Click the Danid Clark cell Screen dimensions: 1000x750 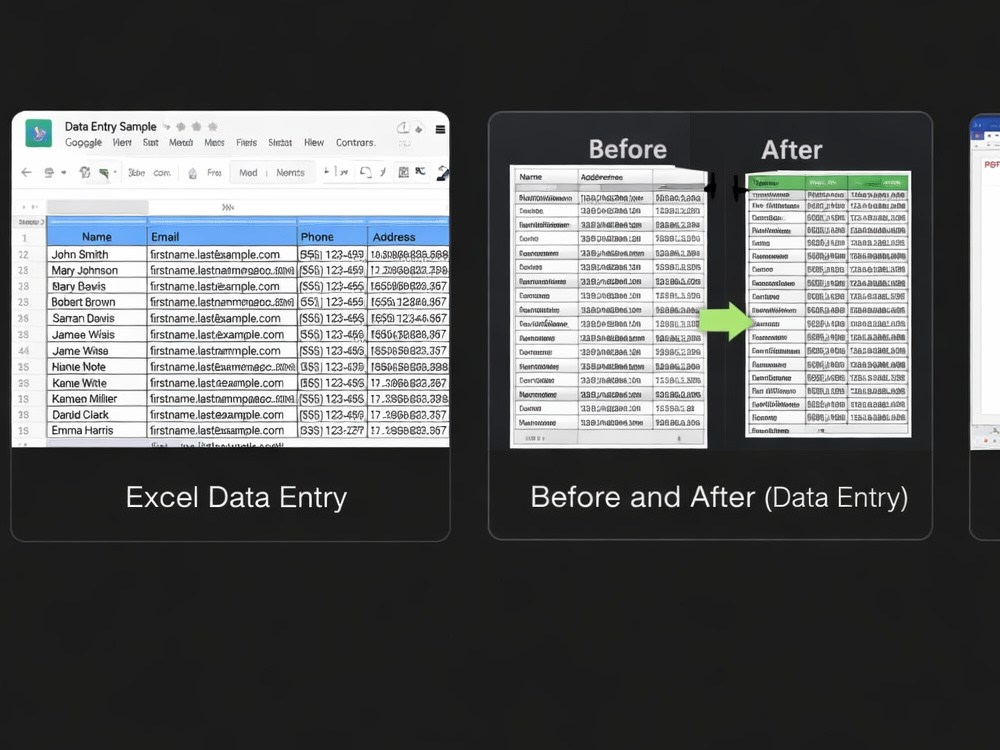click(97, 415)
